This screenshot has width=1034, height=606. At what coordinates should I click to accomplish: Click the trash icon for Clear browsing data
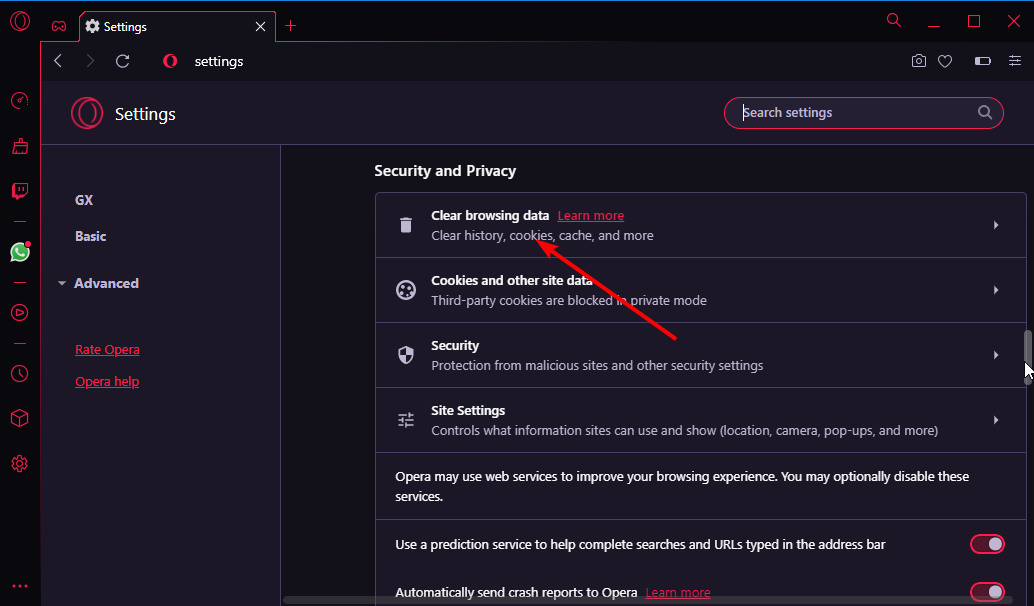(406, 225)
